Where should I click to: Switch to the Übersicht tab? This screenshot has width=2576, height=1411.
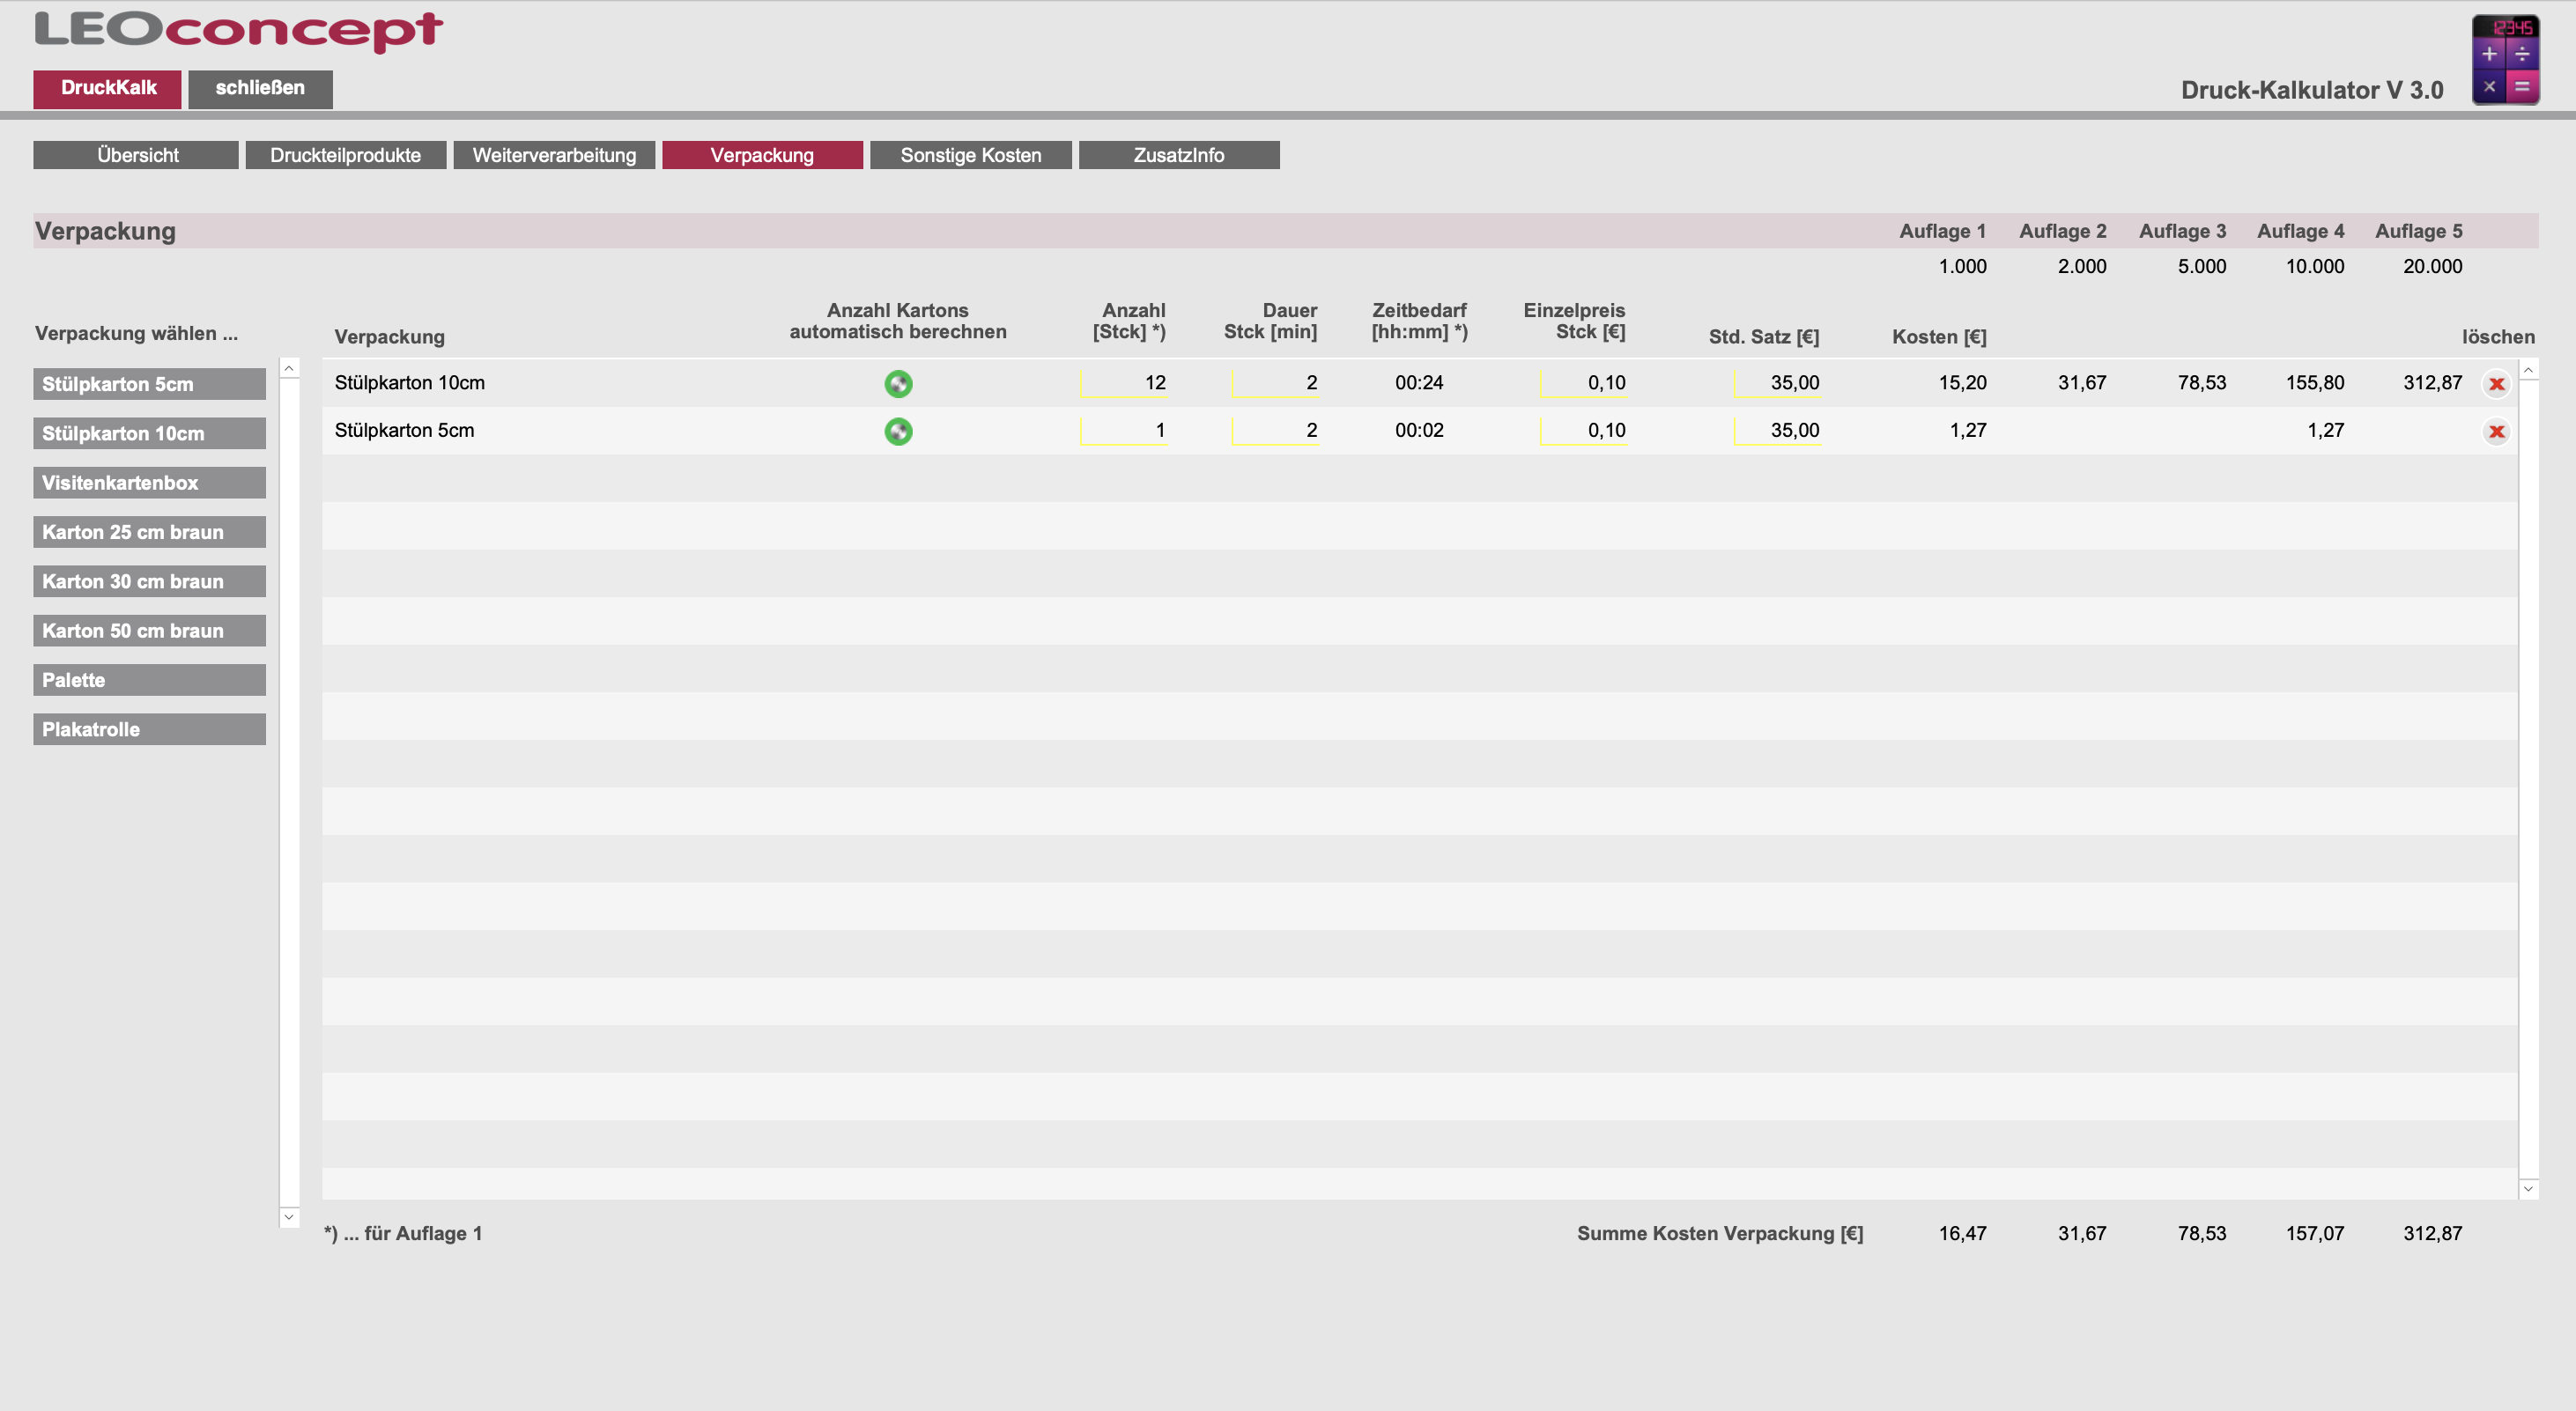136,155
